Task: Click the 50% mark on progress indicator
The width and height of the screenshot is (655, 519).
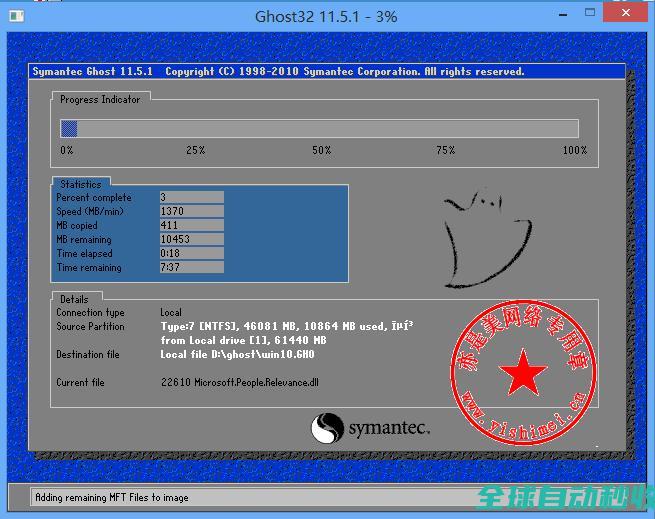Action: coord(321,150)
